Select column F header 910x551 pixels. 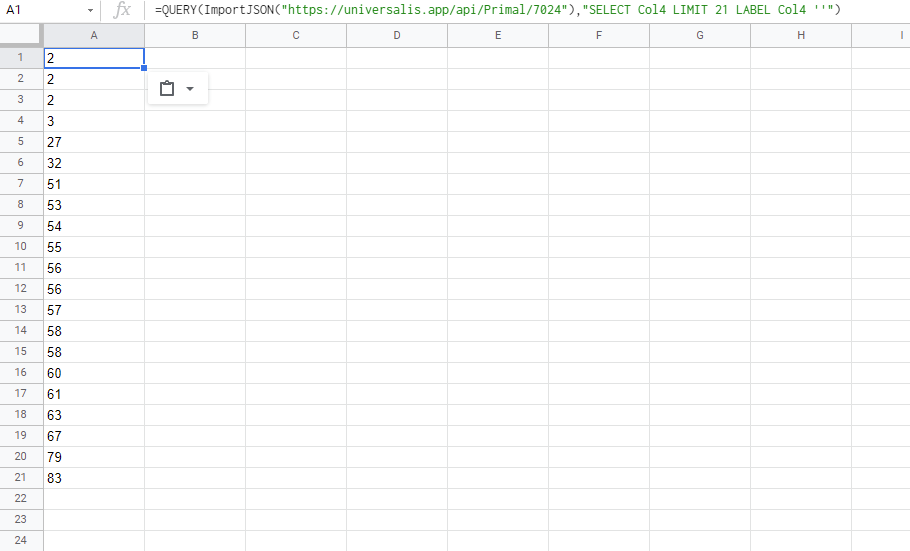click(x=599, y=35)
